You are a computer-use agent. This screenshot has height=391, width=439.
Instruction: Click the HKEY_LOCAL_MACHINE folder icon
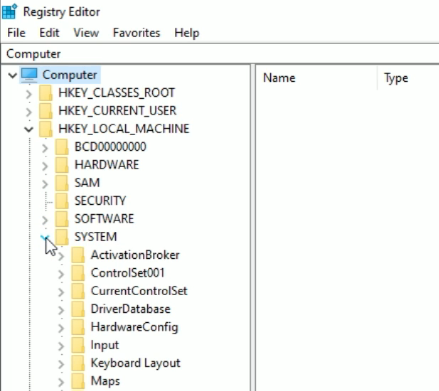[46, 129]
